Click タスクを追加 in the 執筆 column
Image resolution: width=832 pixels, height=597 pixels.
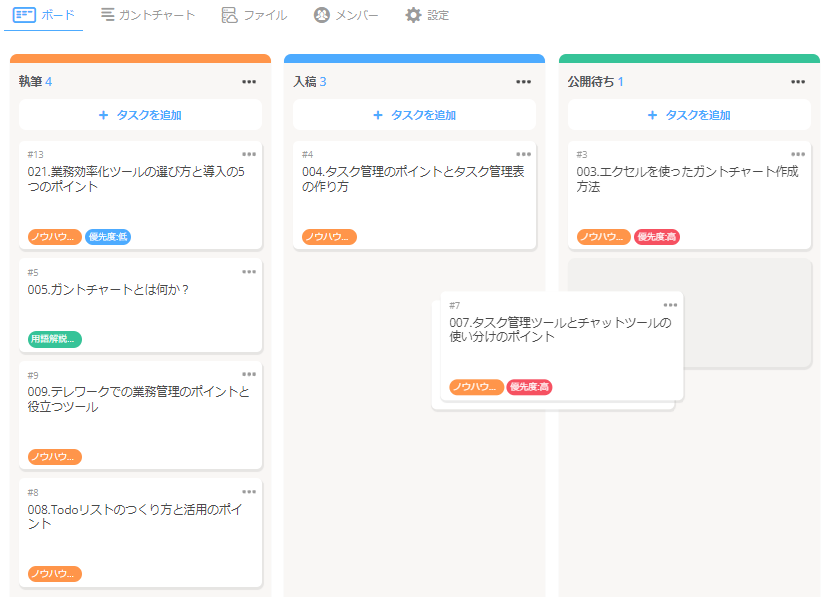pos(140,115)
